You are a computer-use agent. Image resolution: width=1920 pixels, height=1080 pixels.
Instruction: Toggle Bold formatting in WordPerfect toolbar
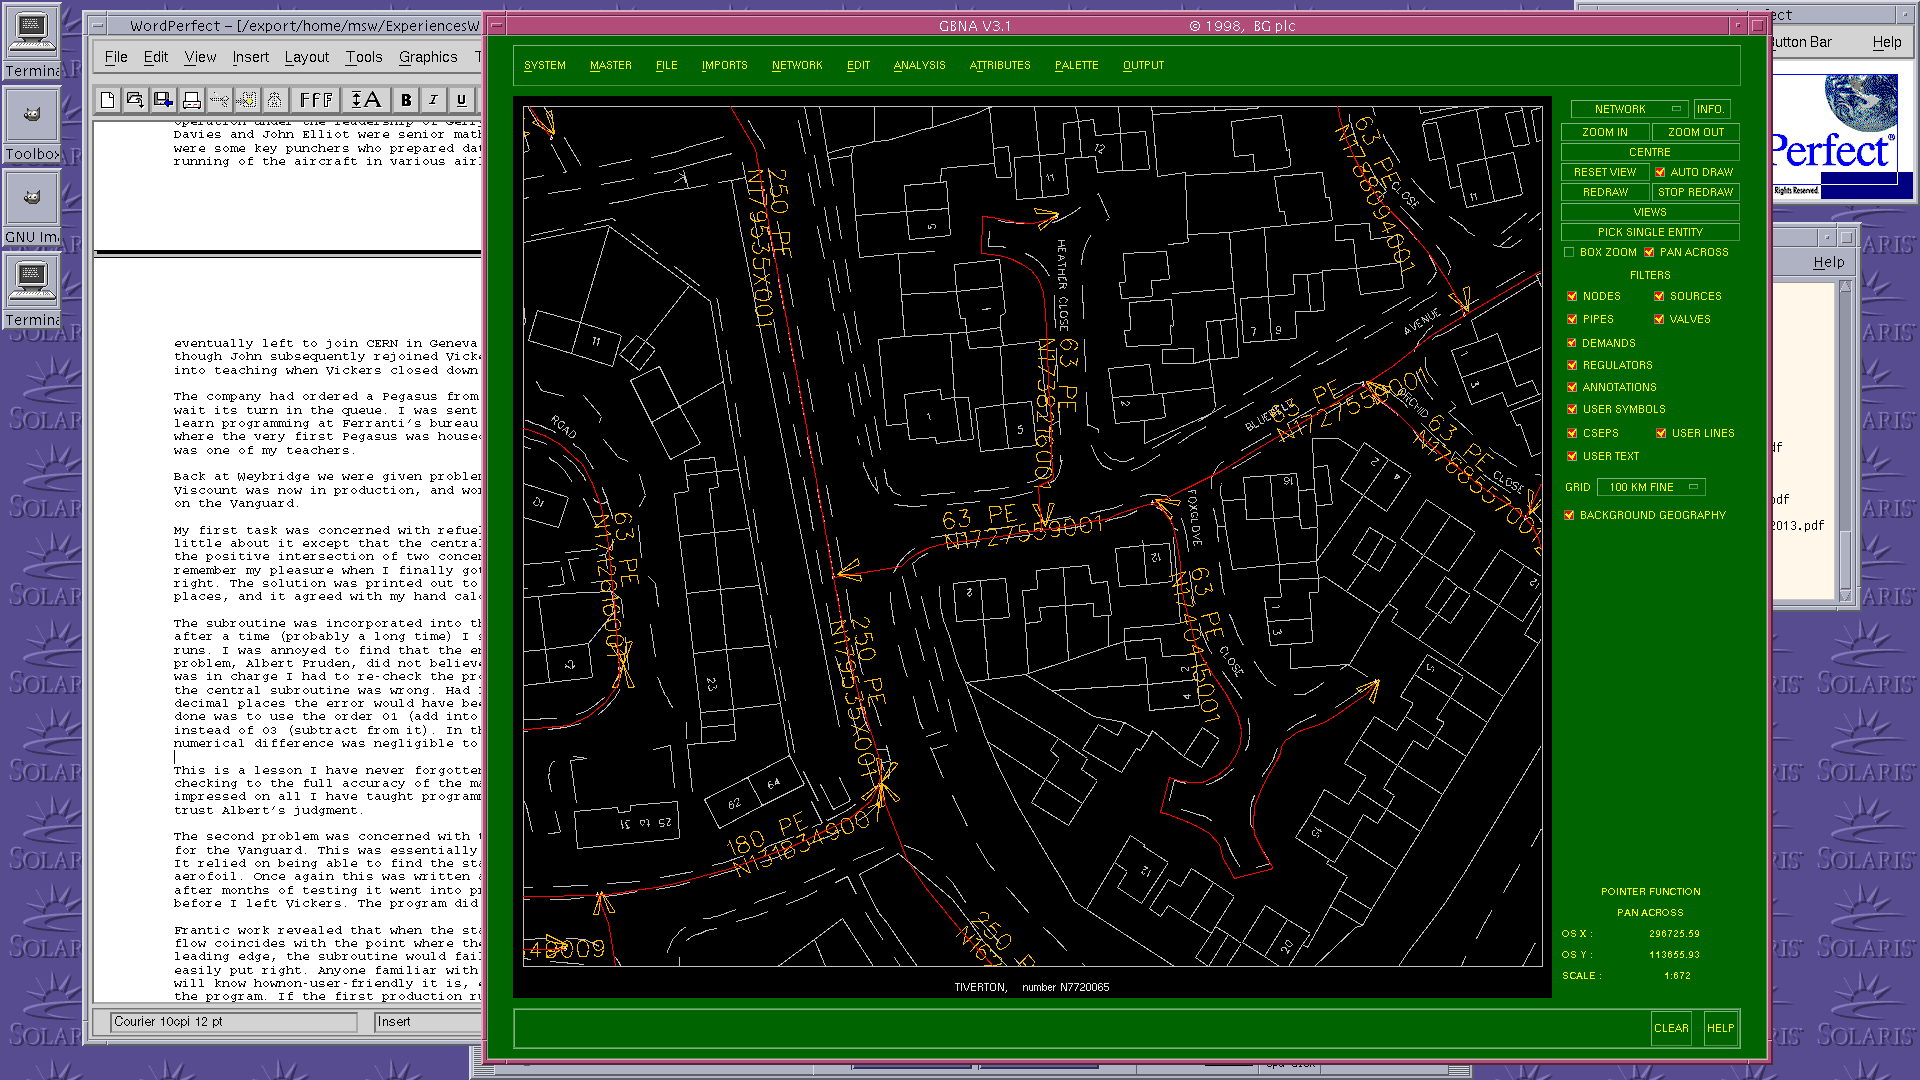406,100
